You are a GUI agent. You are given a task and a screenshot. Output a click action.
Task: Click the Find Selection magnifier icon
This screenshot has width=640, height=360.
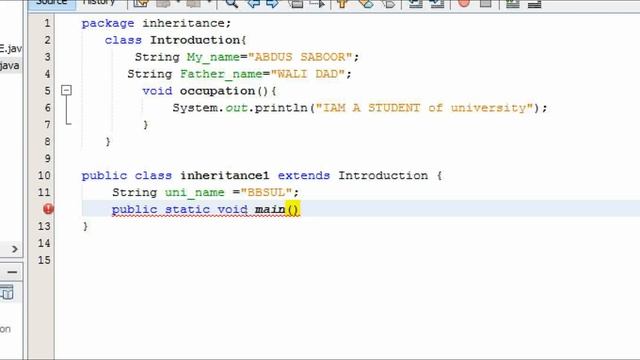pos(231,3)
